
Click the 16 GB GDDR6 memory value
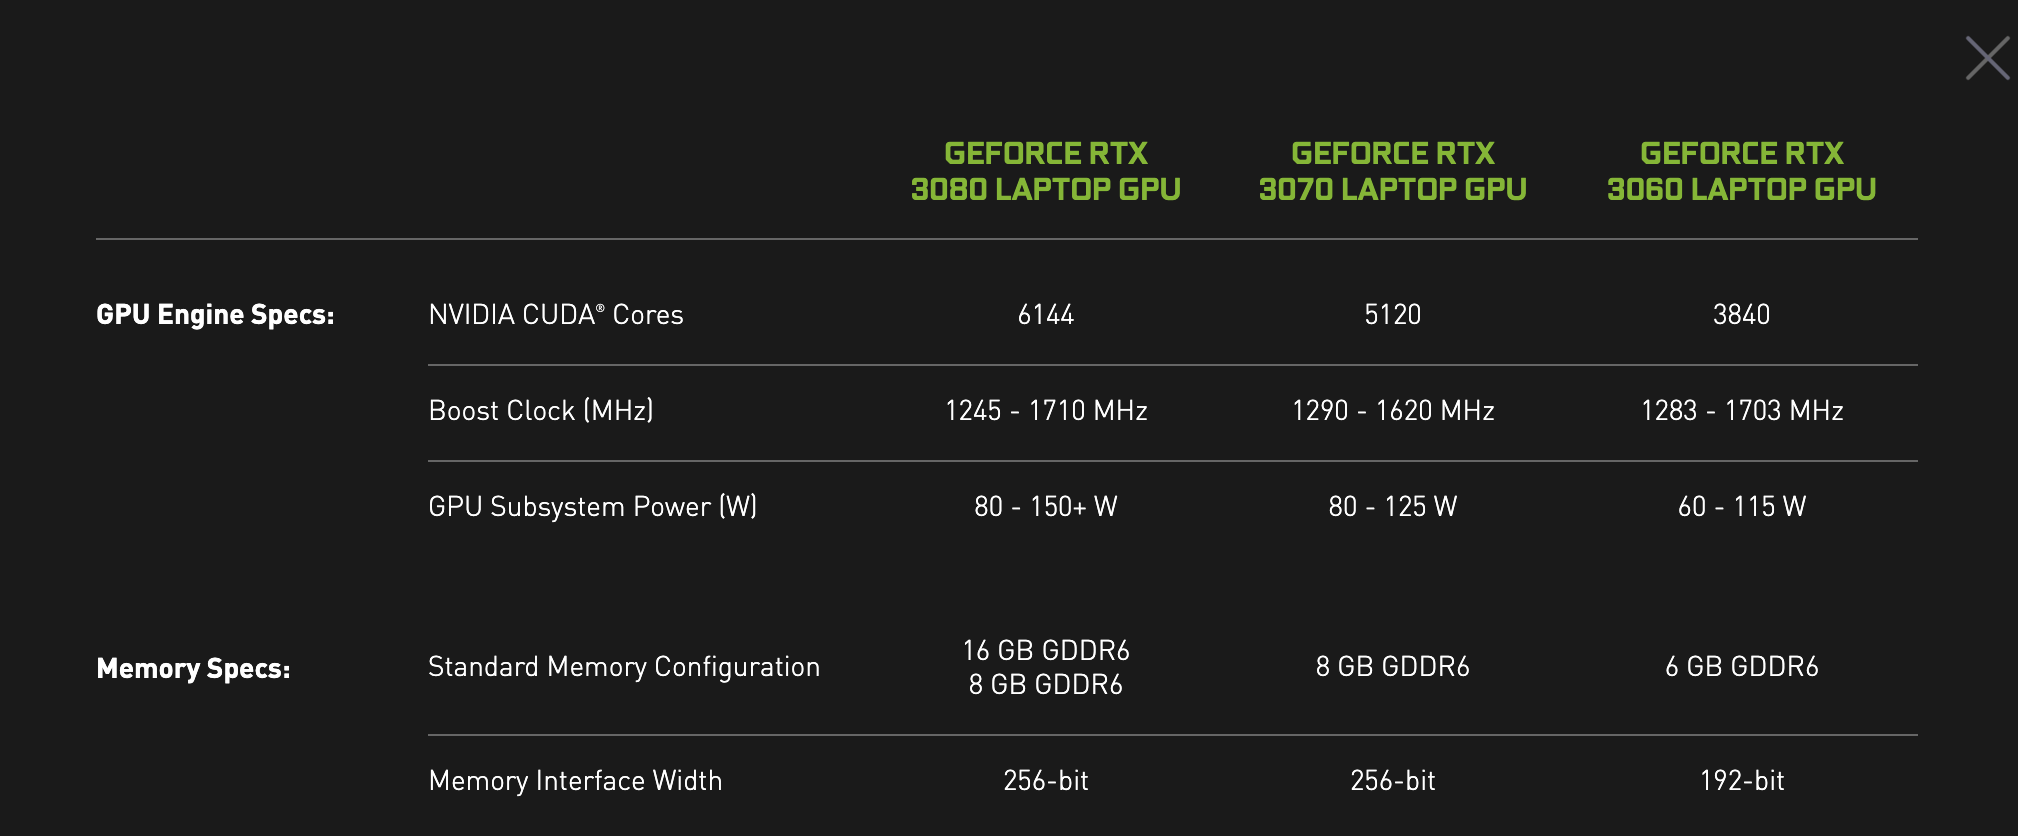click(1045, 651)
